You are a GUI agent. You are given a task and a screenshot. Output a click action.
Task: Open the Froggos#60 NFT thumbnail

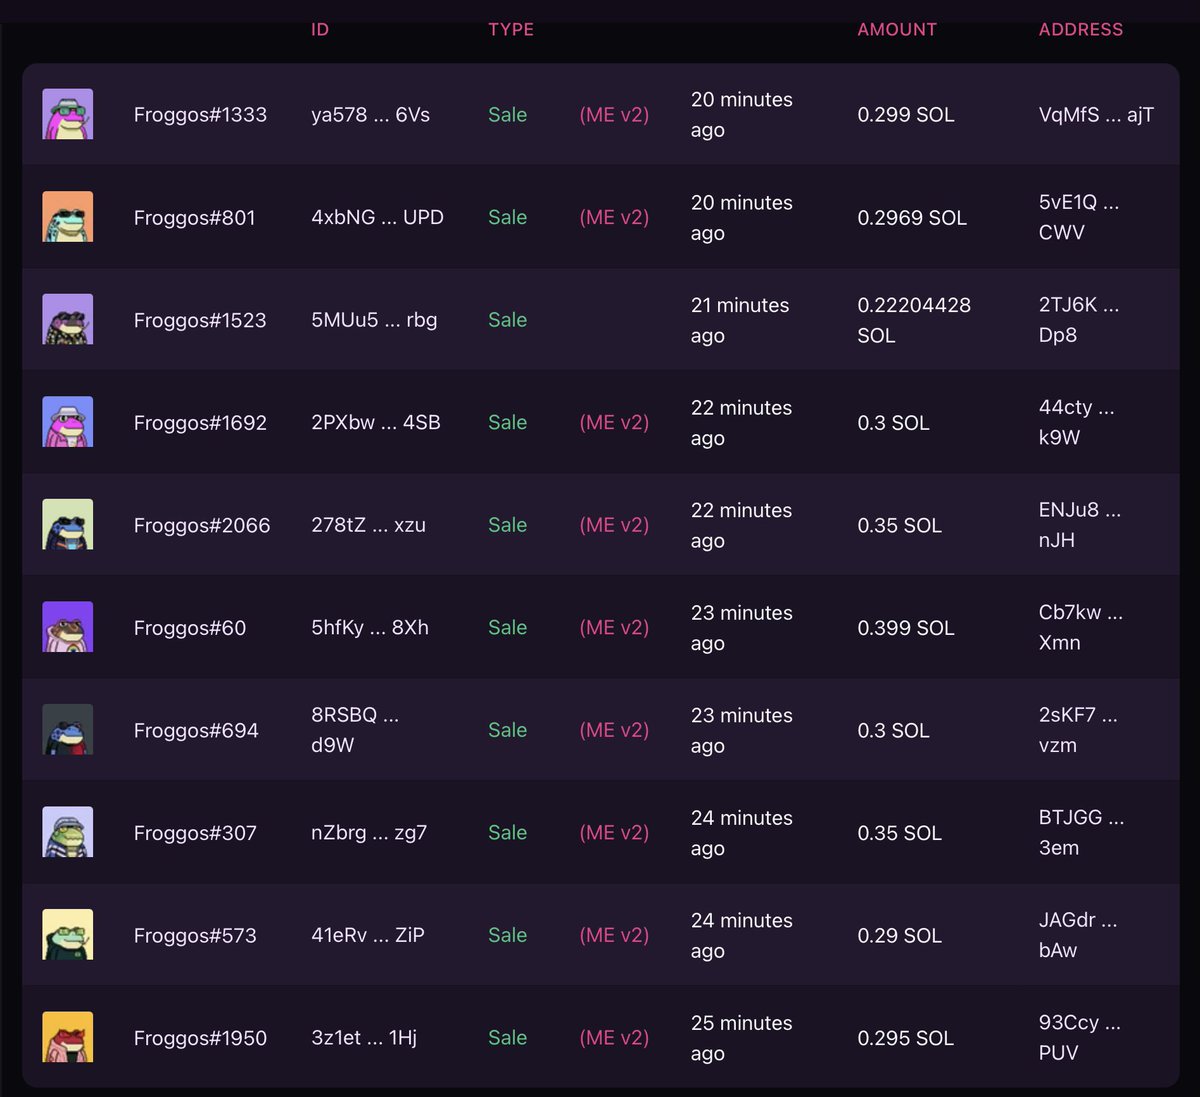[x=67, y=627]
